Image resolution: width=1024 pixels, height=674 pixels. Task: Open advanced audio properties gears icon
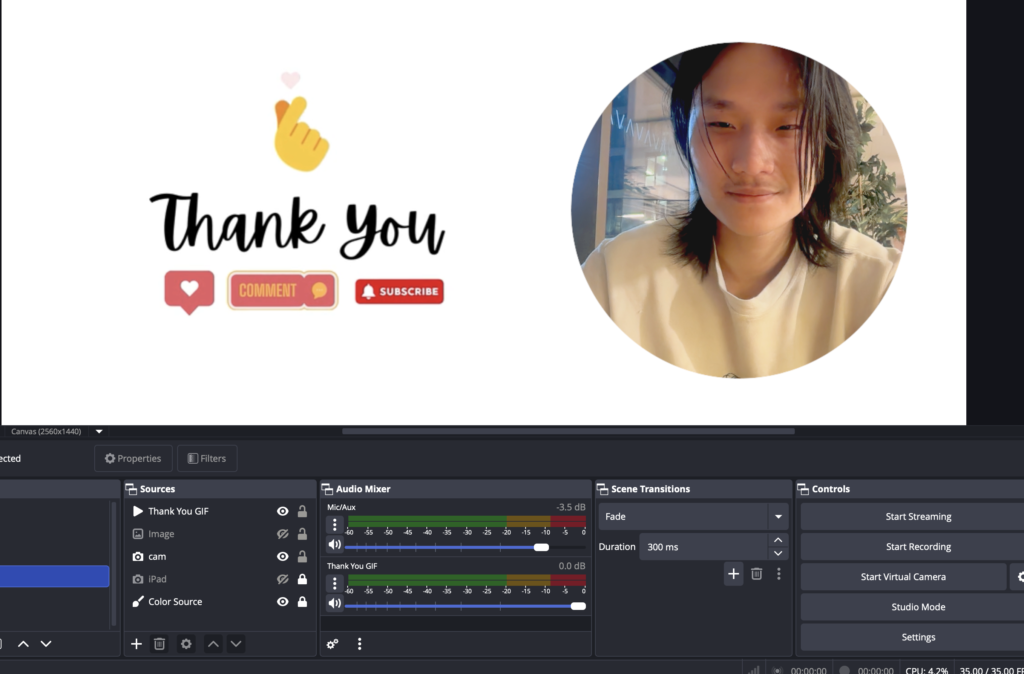click(x=332, y=644)
